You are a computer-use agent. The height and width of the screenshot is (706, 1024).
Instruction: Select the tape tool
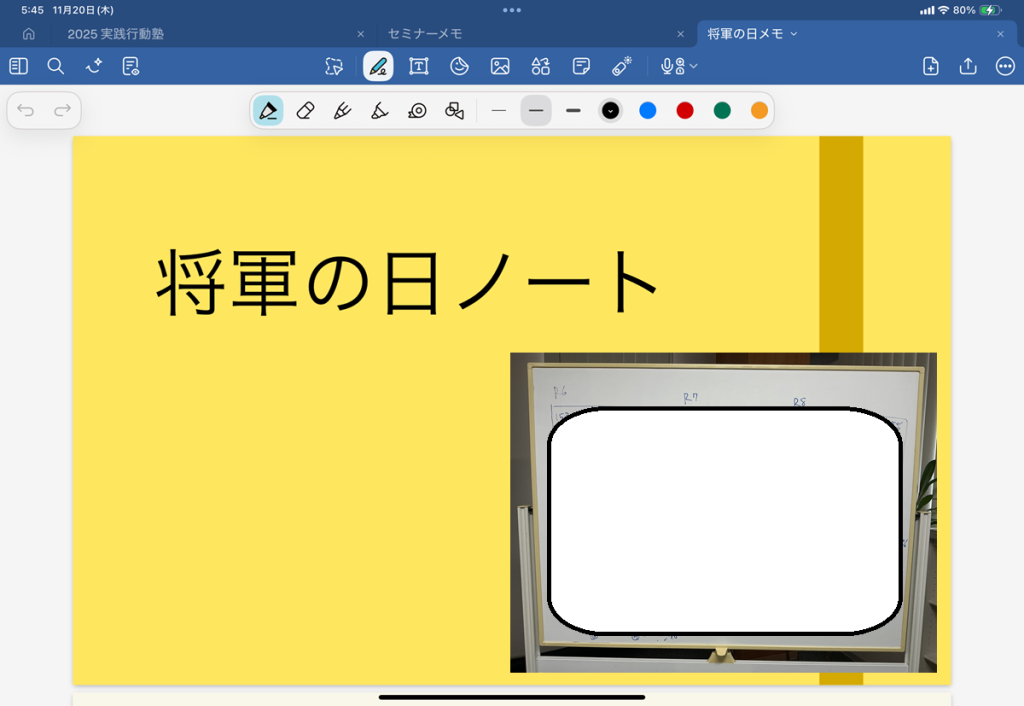(x=417, y=111)
